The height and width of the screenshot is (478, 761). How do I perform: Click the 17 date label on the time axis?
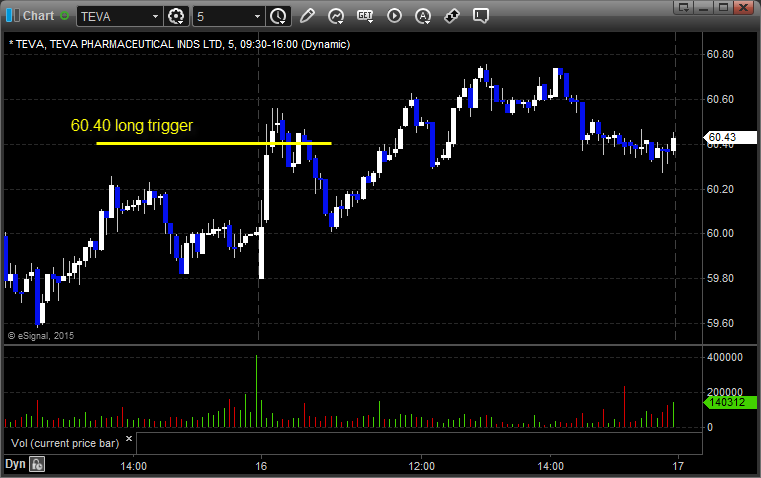tap(678, 466)
